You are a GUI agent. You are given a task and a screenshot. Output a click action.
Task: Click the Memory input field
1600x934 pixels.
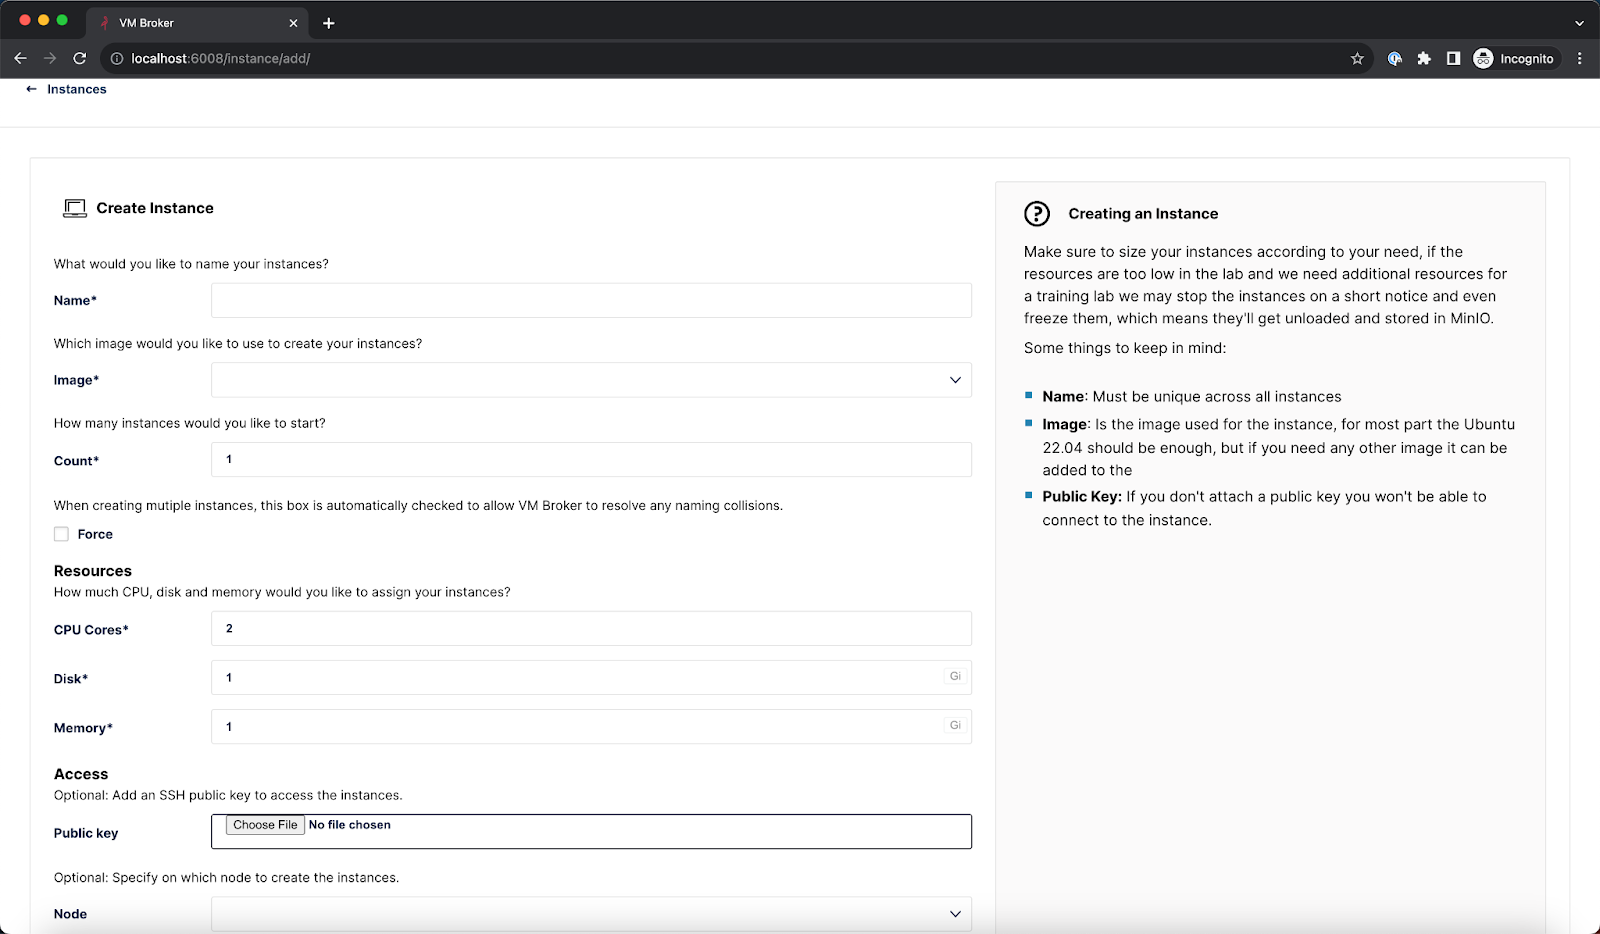tap(580, 727)
